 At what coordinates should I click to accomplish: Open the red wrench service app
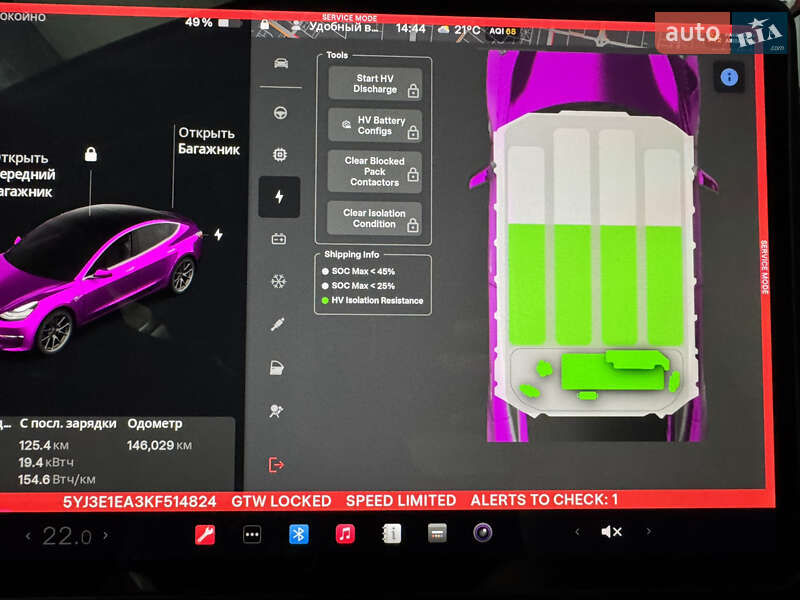[x=205, y=535]
